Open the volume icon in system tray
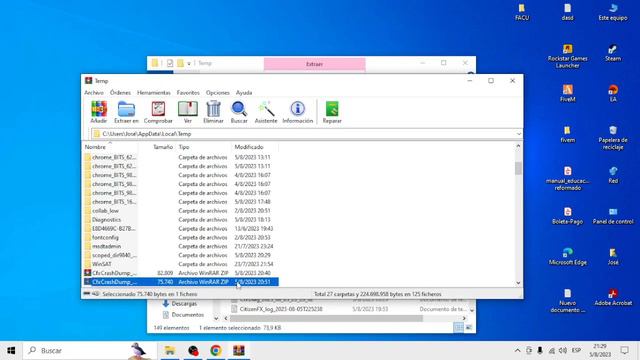 (563, 351)
